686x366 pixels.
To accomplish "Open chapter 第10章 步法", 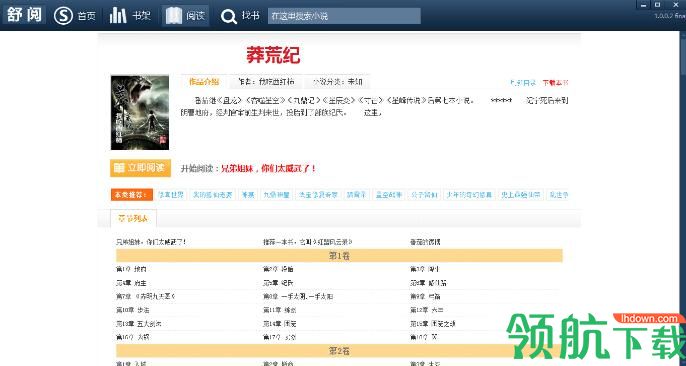I will pos(133,310).
